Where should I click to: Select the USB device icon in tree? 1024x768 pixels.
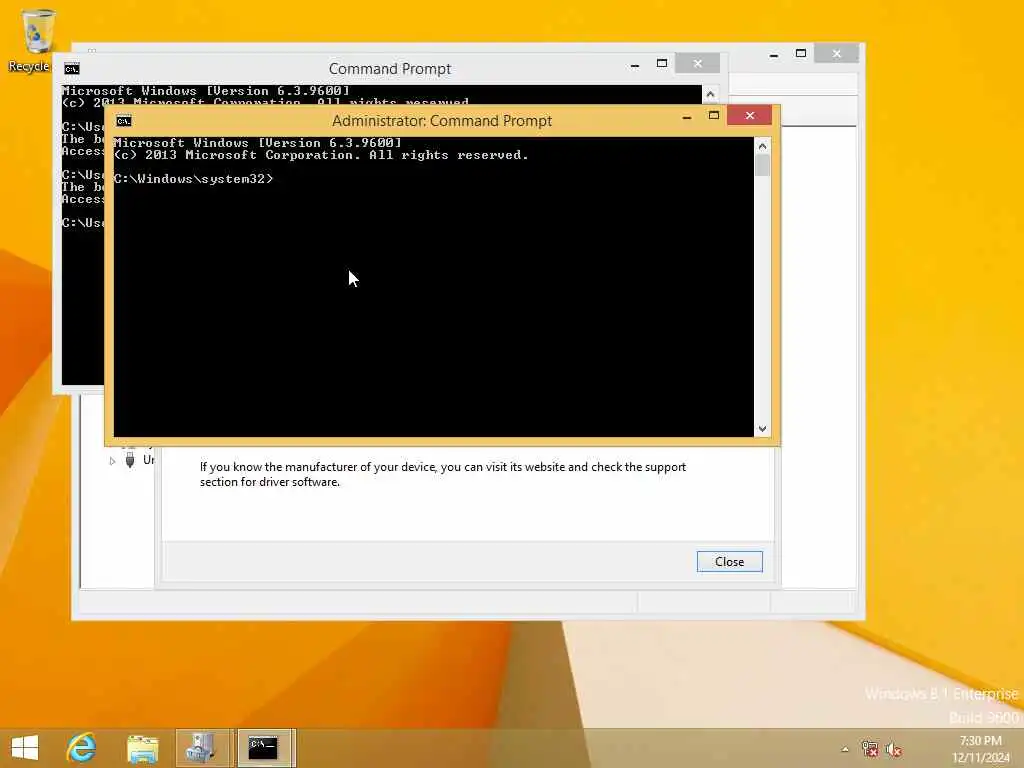[x=130, y=460]
